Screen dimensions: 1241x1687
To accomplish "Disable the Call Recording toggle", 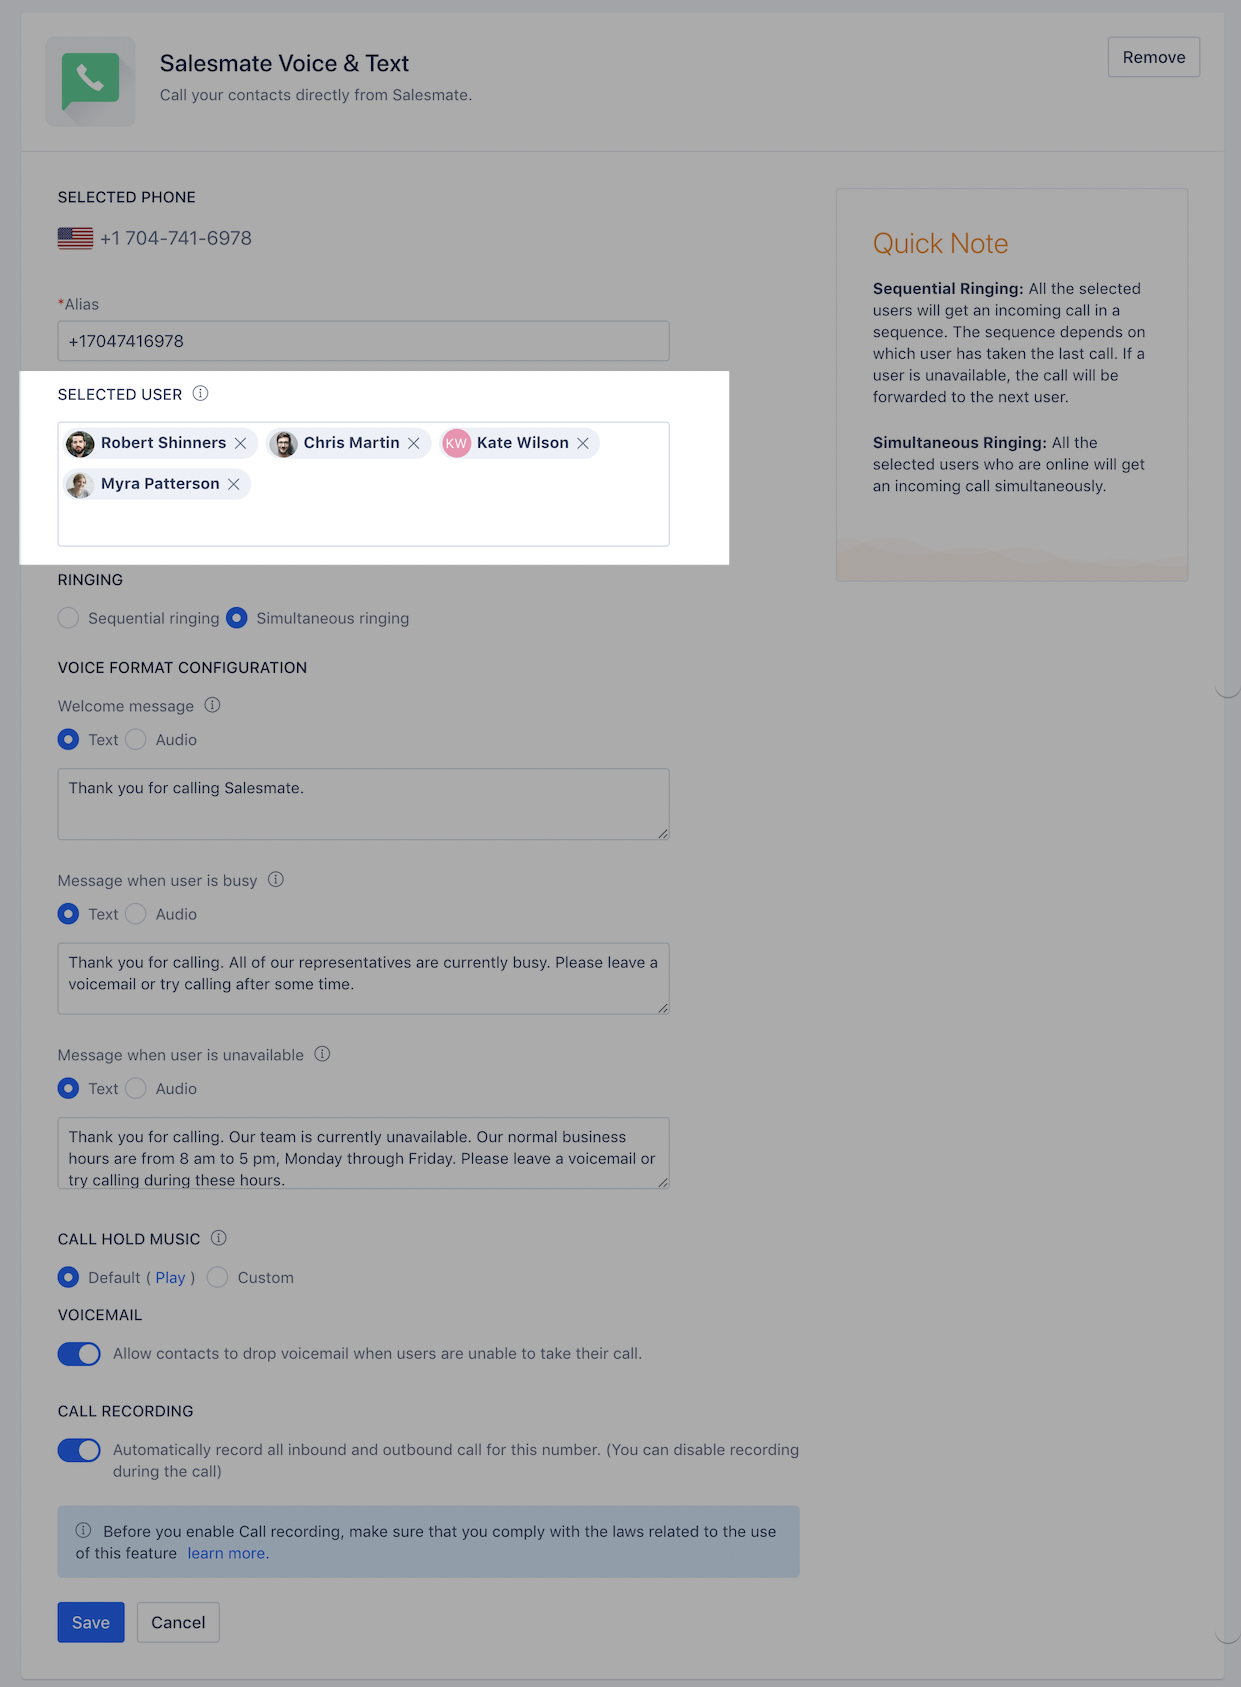I will (79, 1450).
